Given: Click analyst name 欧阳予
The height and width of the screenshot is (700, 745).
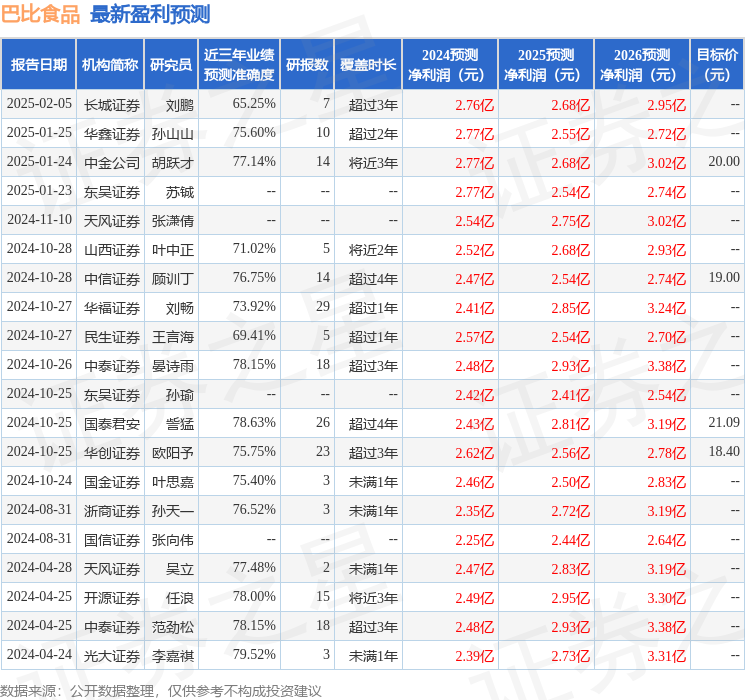Looking at the screenshot, I should coord(173,453).
